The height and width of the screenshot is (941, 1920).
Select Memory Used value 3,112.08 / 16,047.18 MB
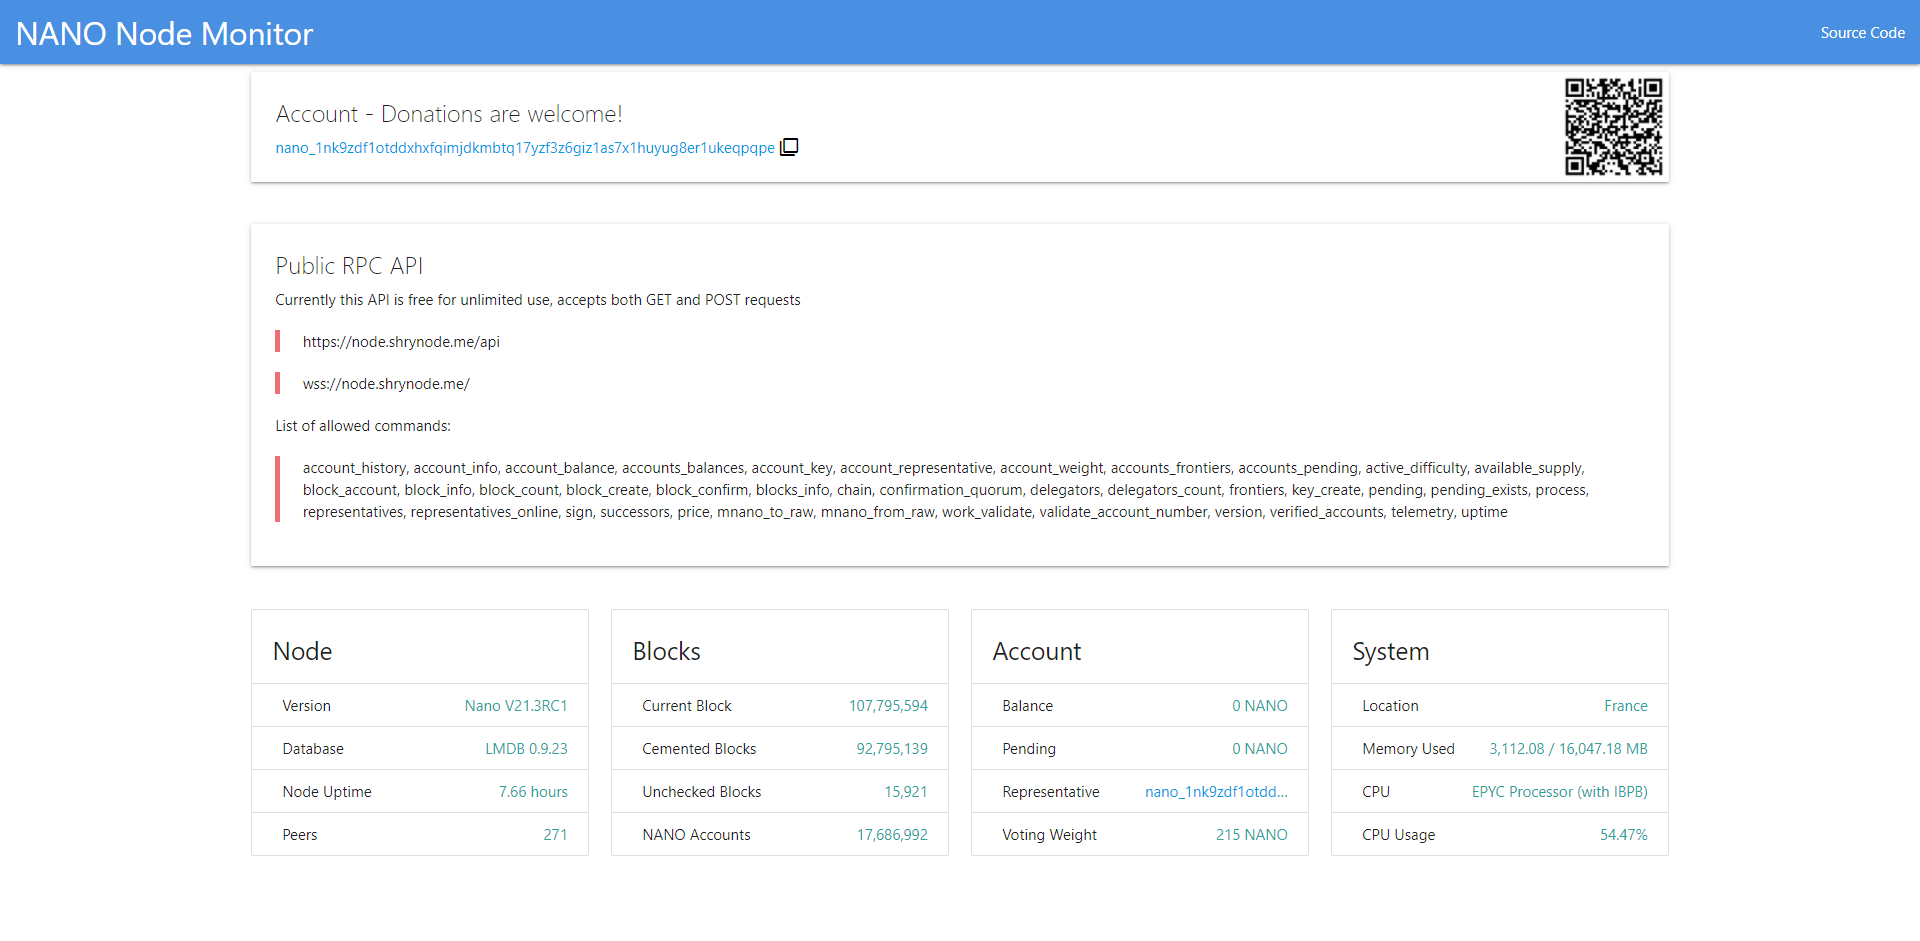tap(1568, 749)
